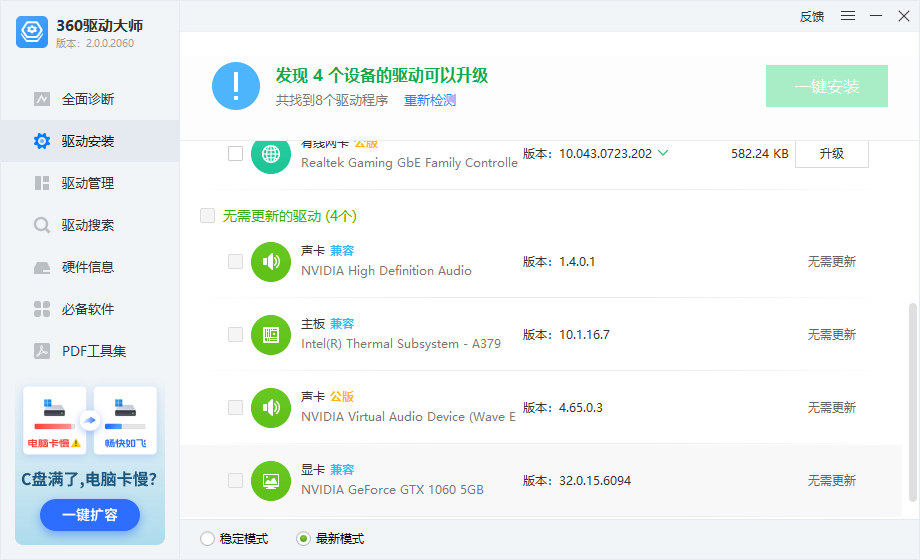Minimize the 360驱动大师 window
The image size is (920, 560).
(876, 16)
